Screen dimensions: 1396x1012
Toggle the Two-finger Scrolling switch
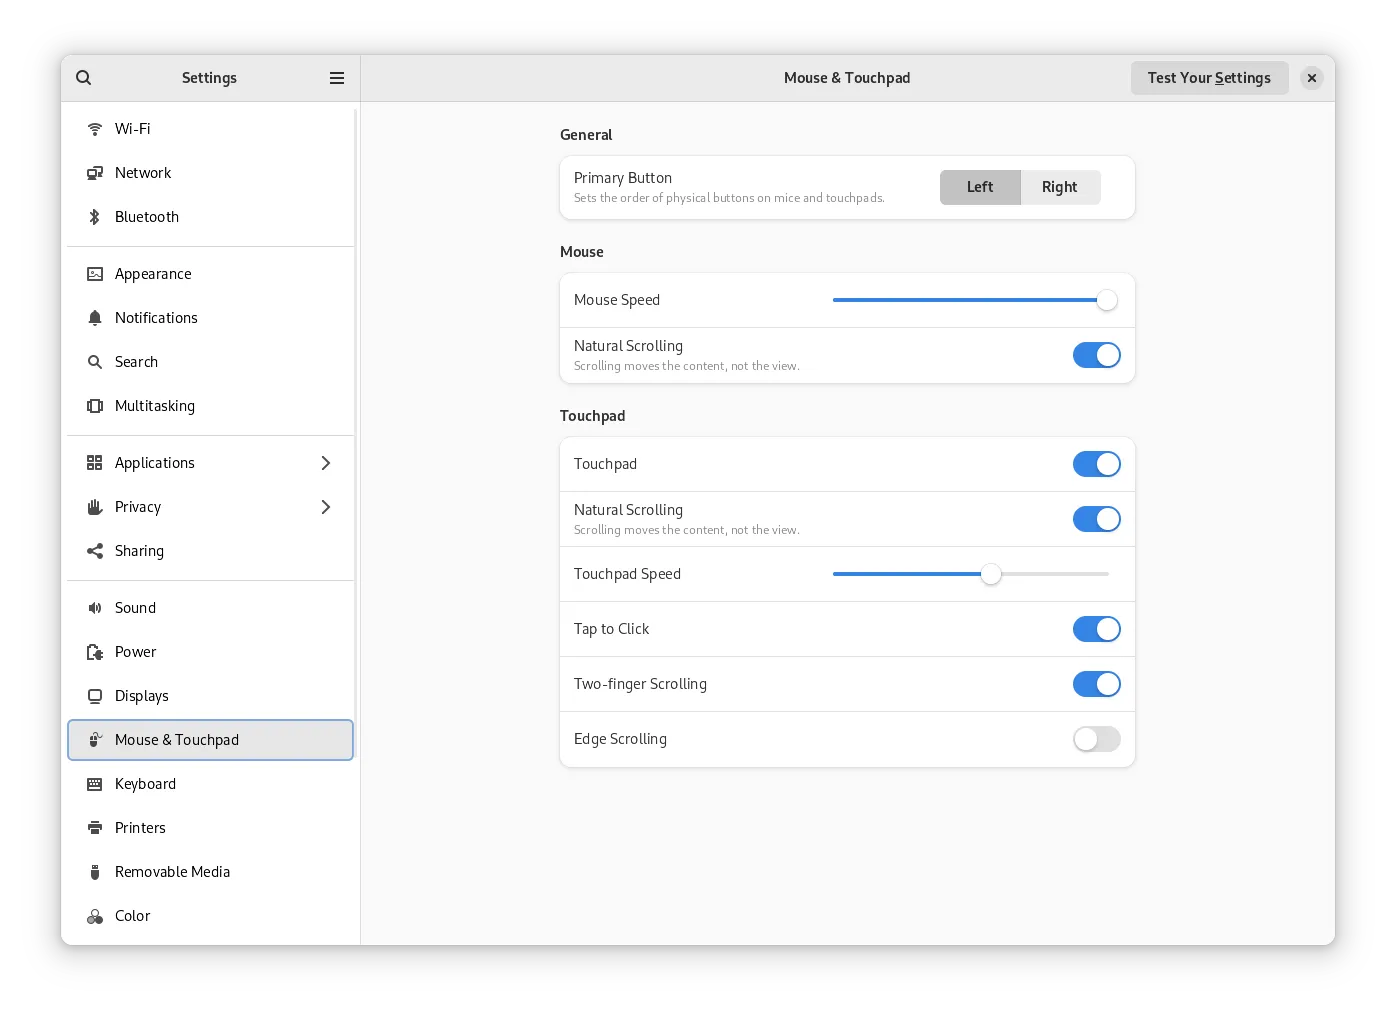click(1096, 684)
